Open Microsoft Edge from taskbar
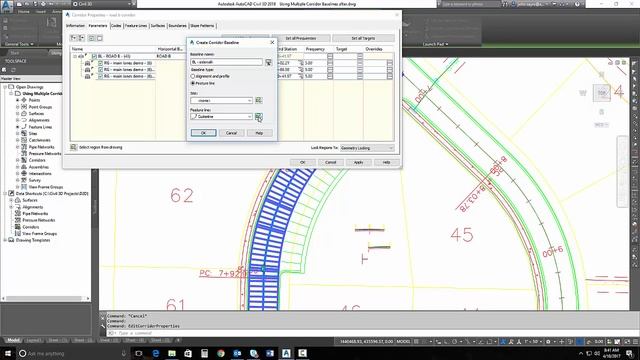The width and height of the screenshot is (640, 360). (156, 353)
